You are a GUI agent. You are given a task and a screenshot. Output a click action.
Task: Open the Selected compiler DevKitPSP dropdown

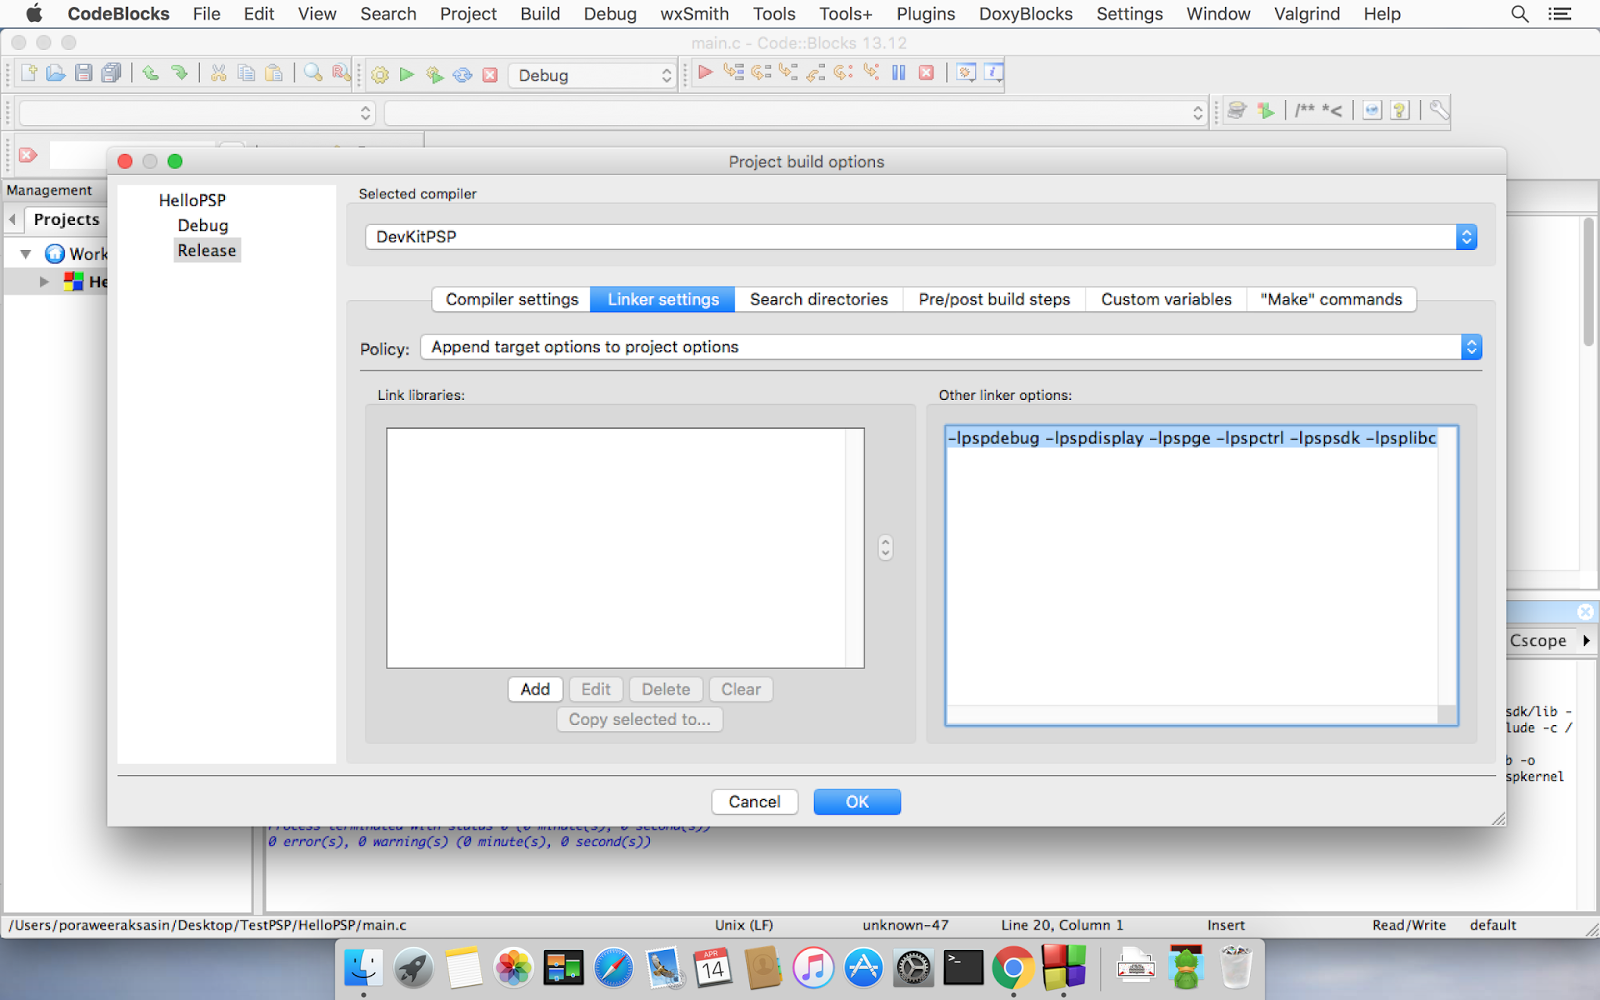click(x=920, y=237)
